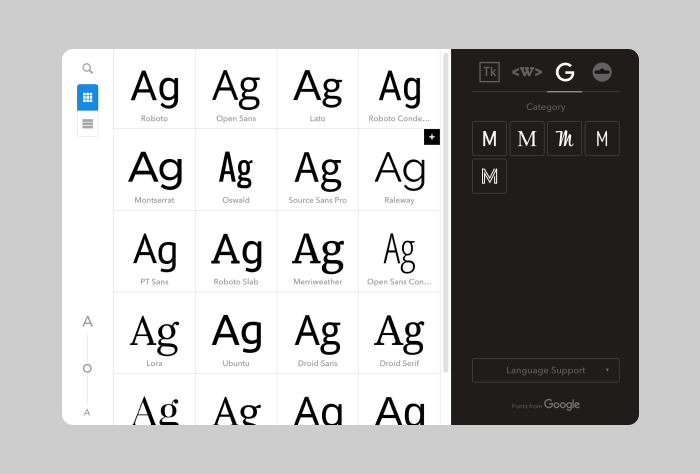Viewport: 700px width, 474px height.
Task: Filter by sans-serif category M
Action: 489,138
